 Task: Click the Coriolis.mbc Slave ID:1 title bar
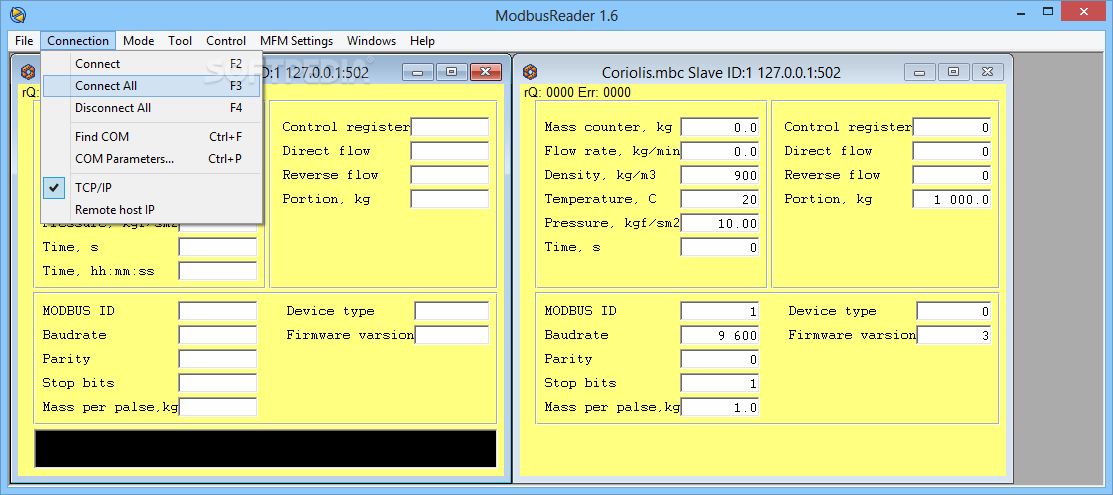[x=720, y=72]
